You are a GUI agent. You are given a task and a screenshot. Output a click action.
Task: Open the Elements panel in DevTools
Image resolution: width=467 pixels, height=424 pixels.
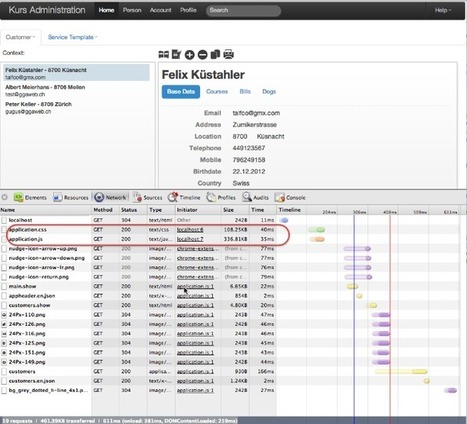pos(30,197)
